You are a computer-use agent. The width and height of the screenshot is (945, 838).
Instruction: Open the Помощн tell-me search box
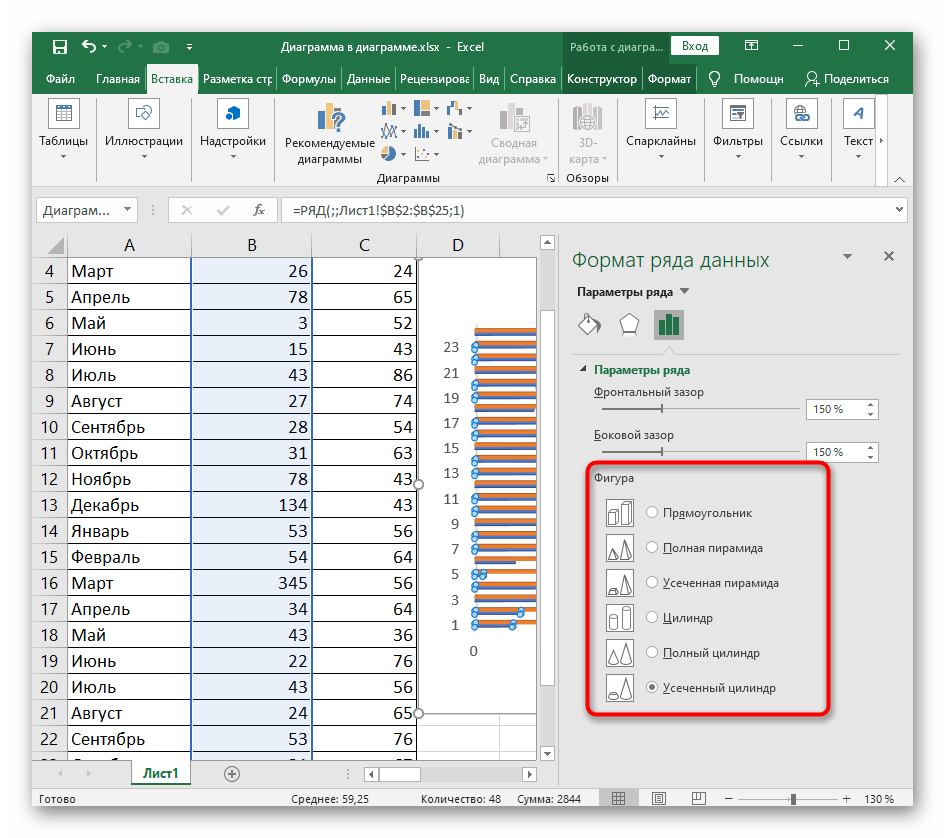(747, 79)
